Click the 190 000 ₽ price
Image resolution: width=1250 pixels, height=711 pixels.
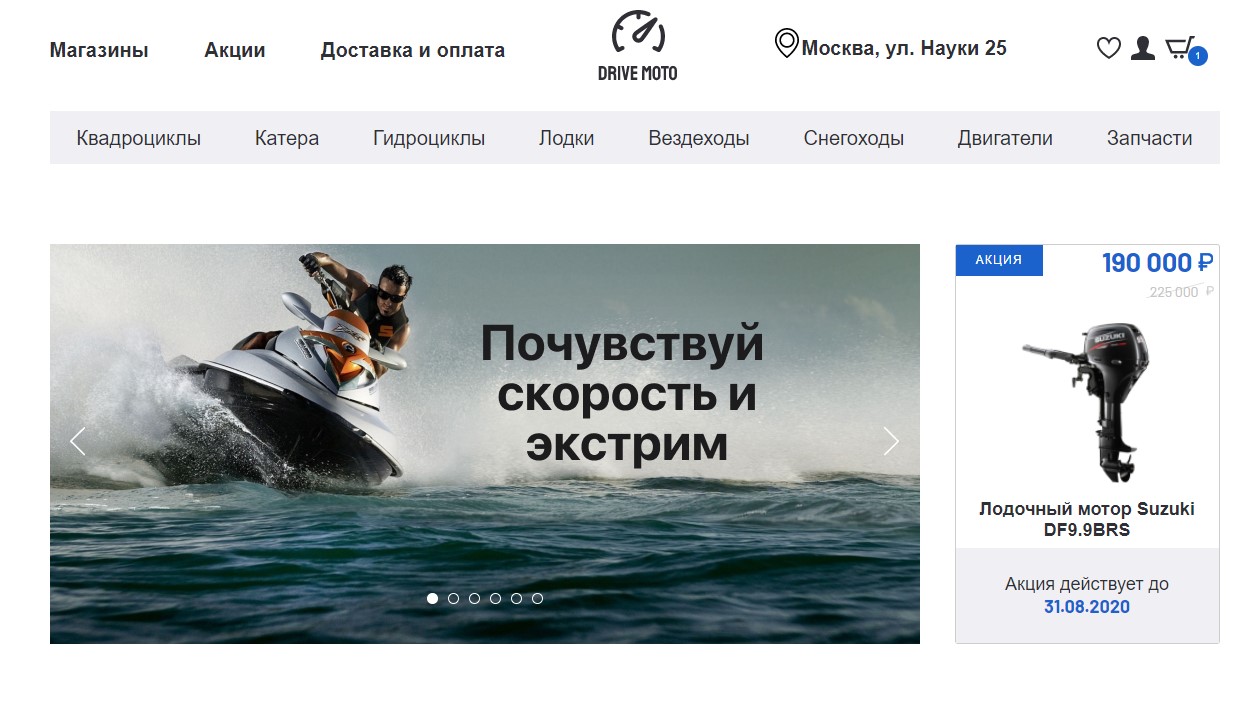point(1158,263)
